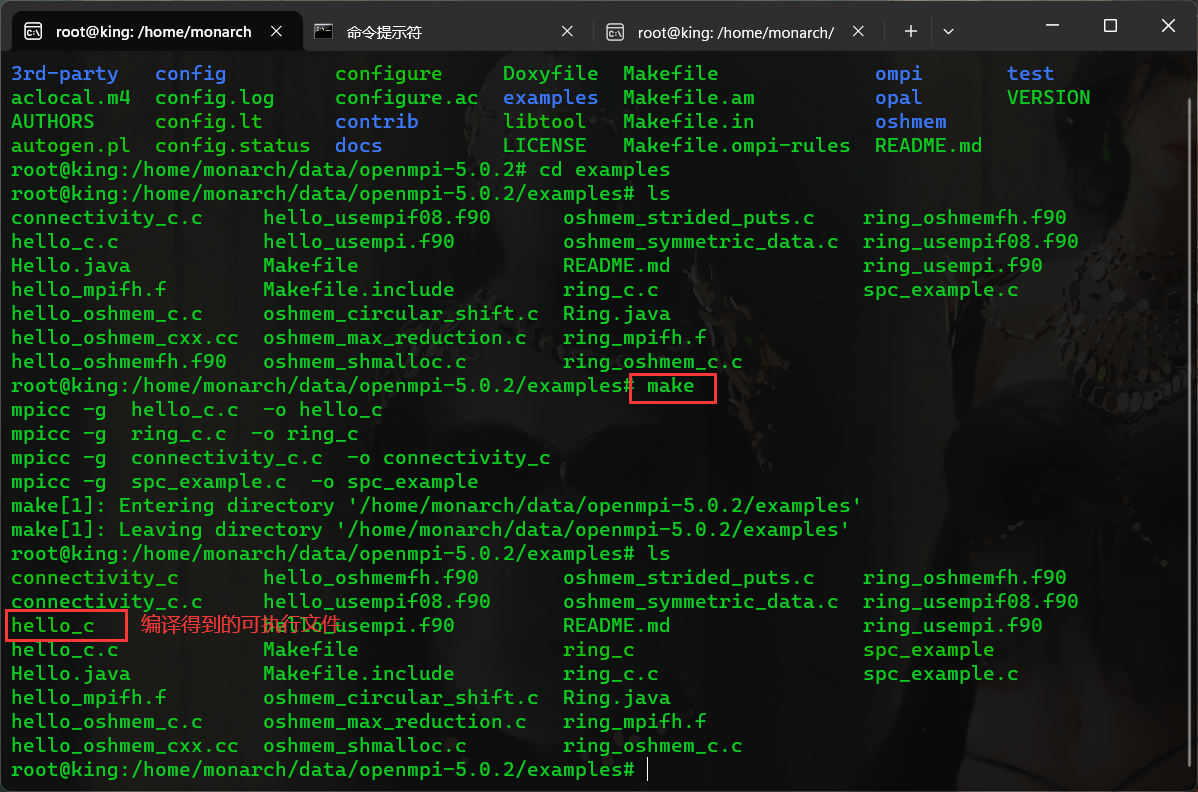Click the 'mpicc -g connectivity_c.c' output line

point(280,458)
